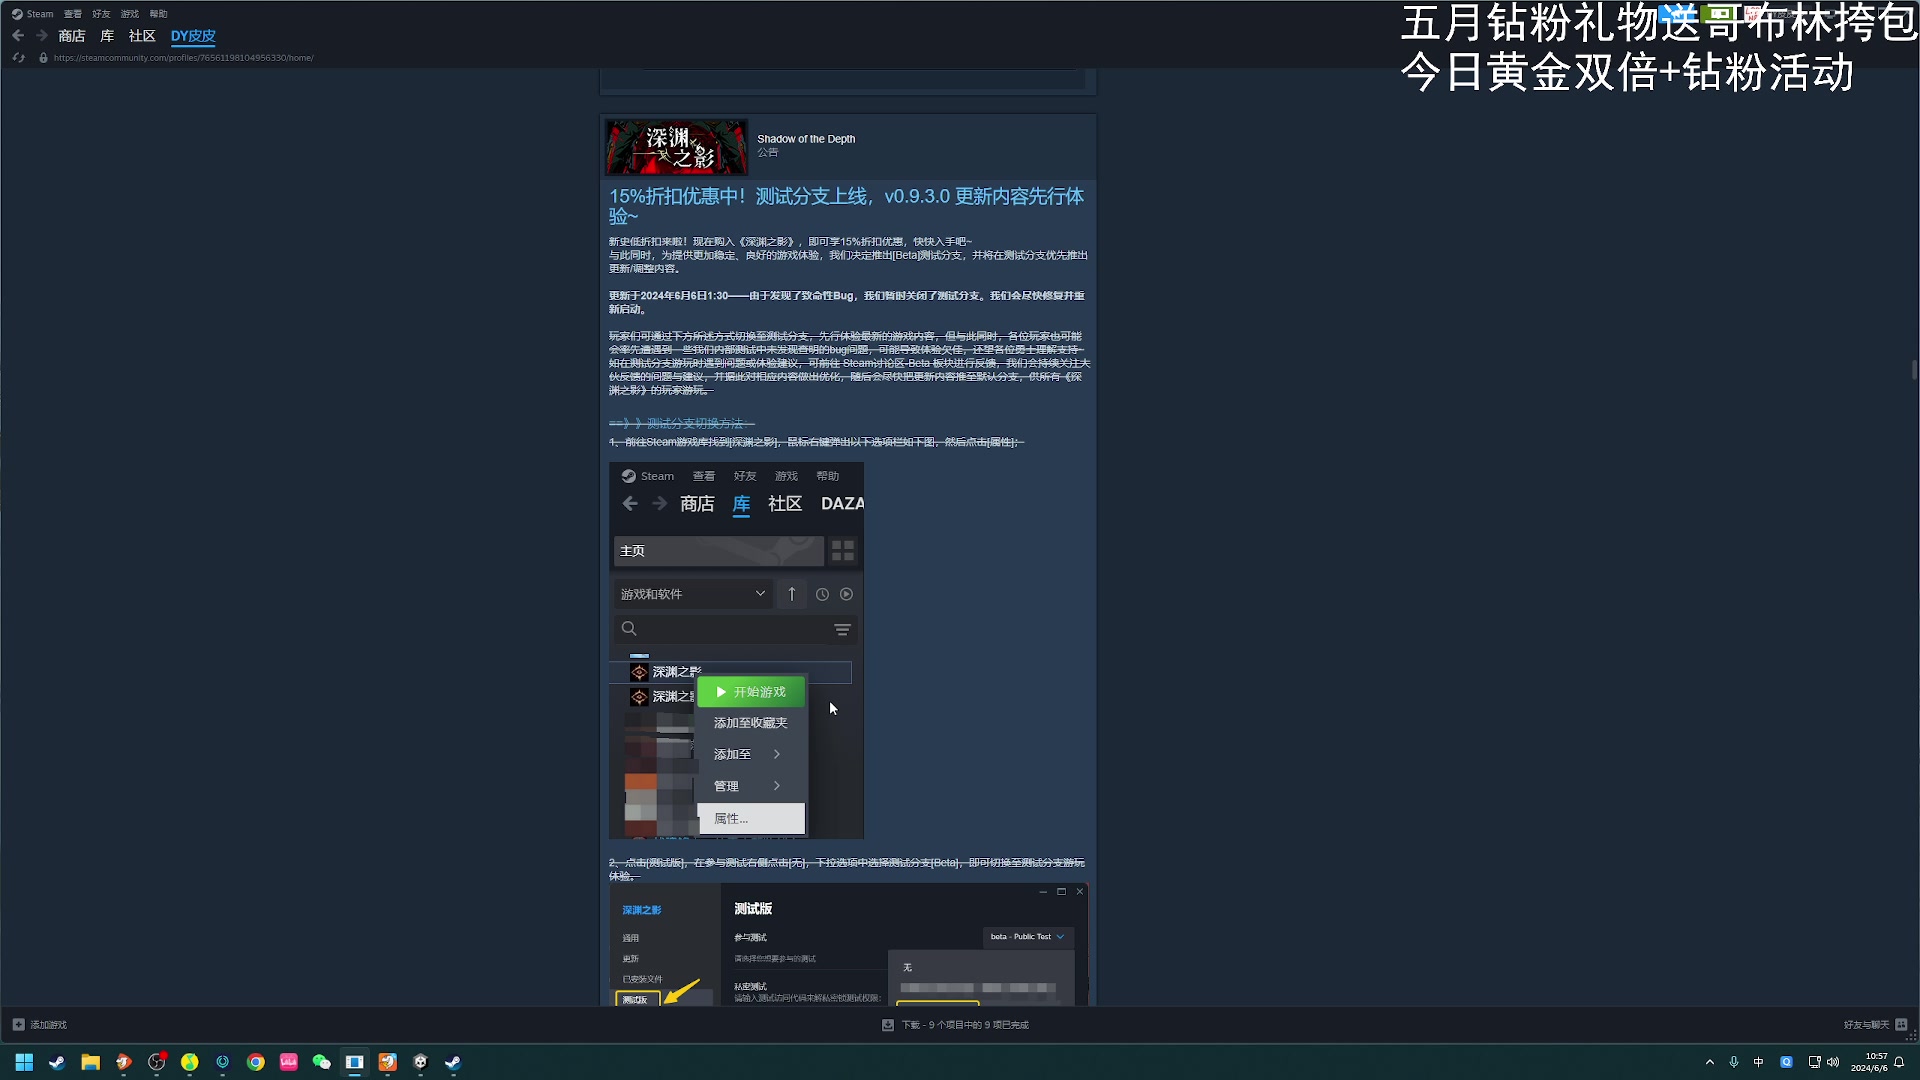The image size is (1920, 1080).
Task: Open the Windows Start menu
Action: (24, 1062)
